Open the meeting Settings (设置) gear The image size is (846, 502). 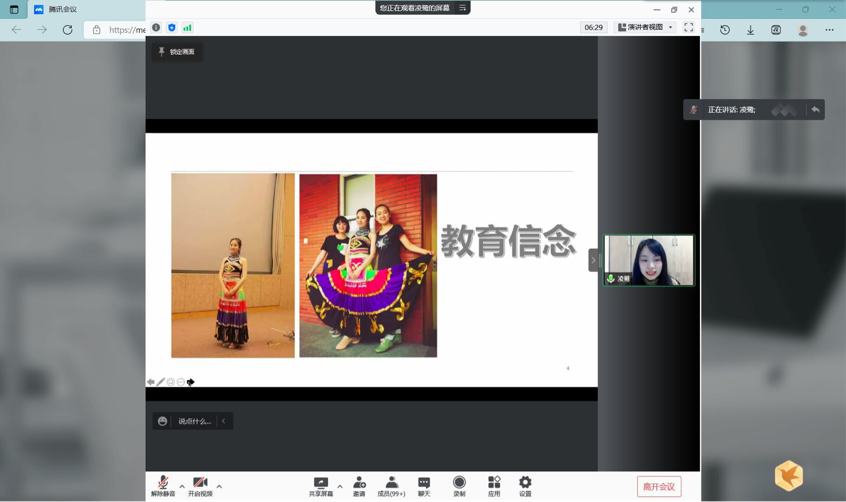click(x=525, y=486)
